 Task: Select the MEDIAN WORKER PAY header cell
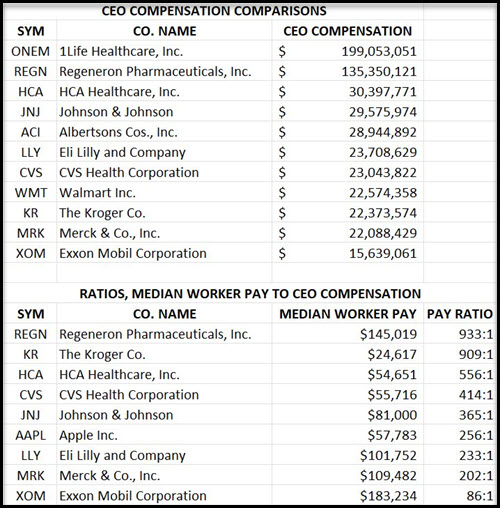[x=348, y=314]
